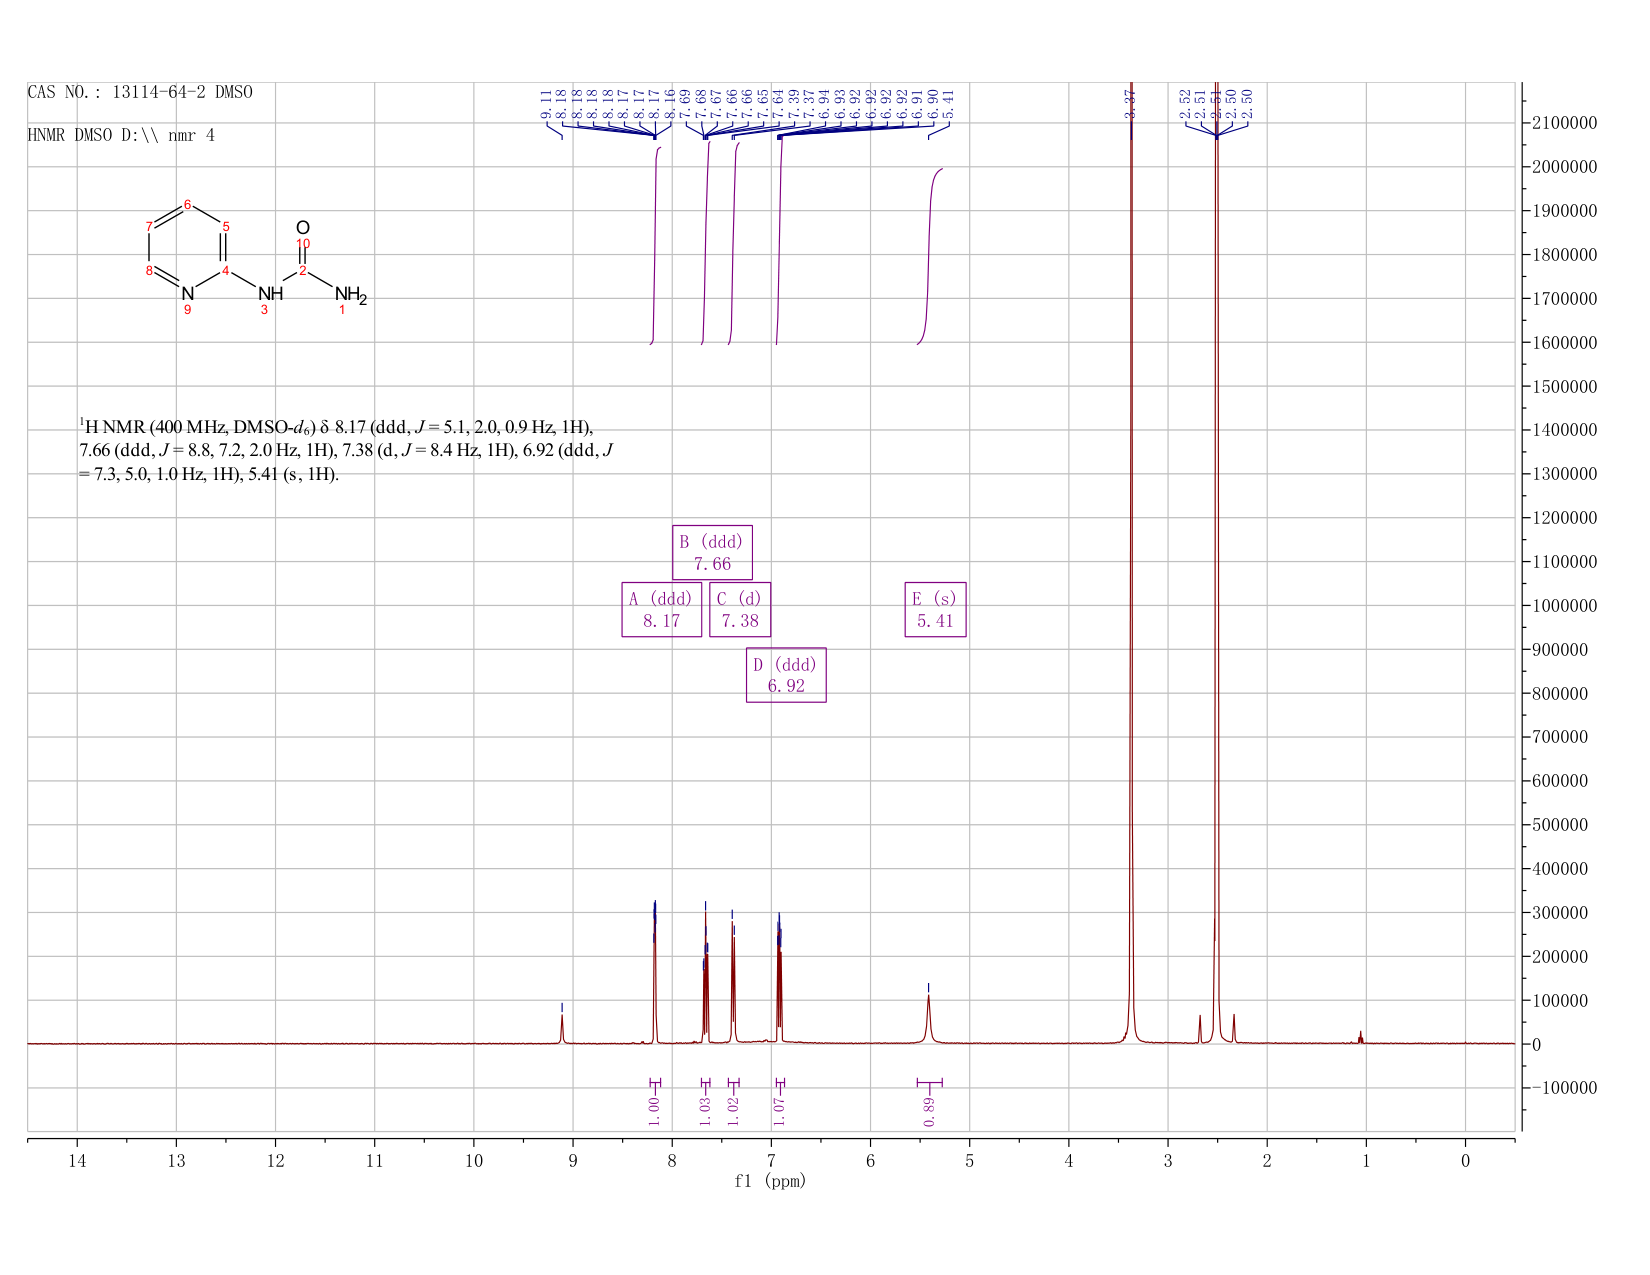Select the 1H NMR multiplet report text
This screenshot has height=1275, width=1650.
345,450
